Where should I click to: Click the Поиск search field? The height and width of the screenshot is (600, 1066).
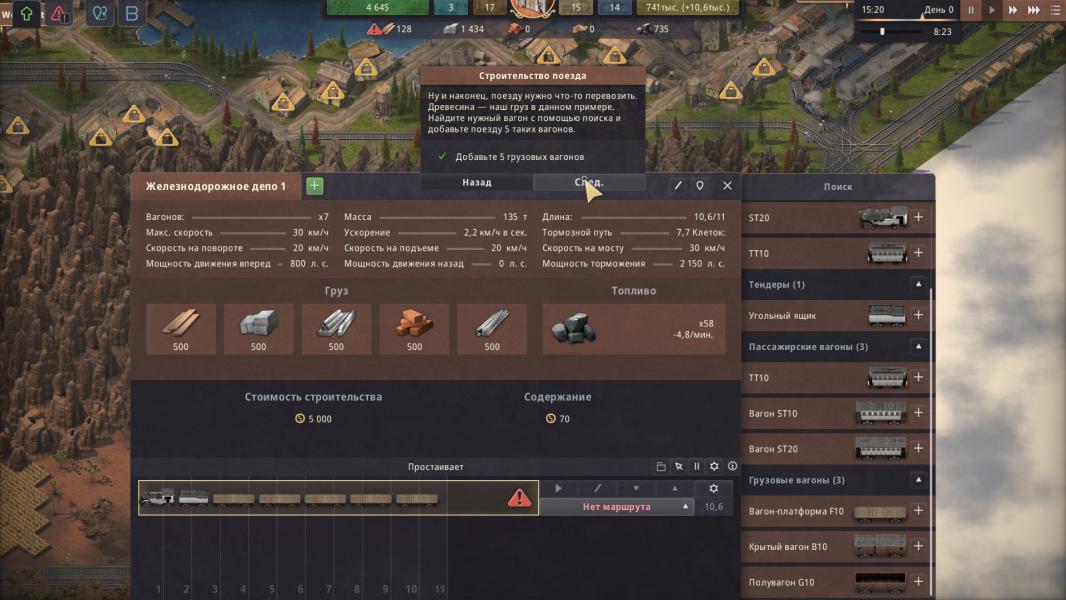[838, 186]
